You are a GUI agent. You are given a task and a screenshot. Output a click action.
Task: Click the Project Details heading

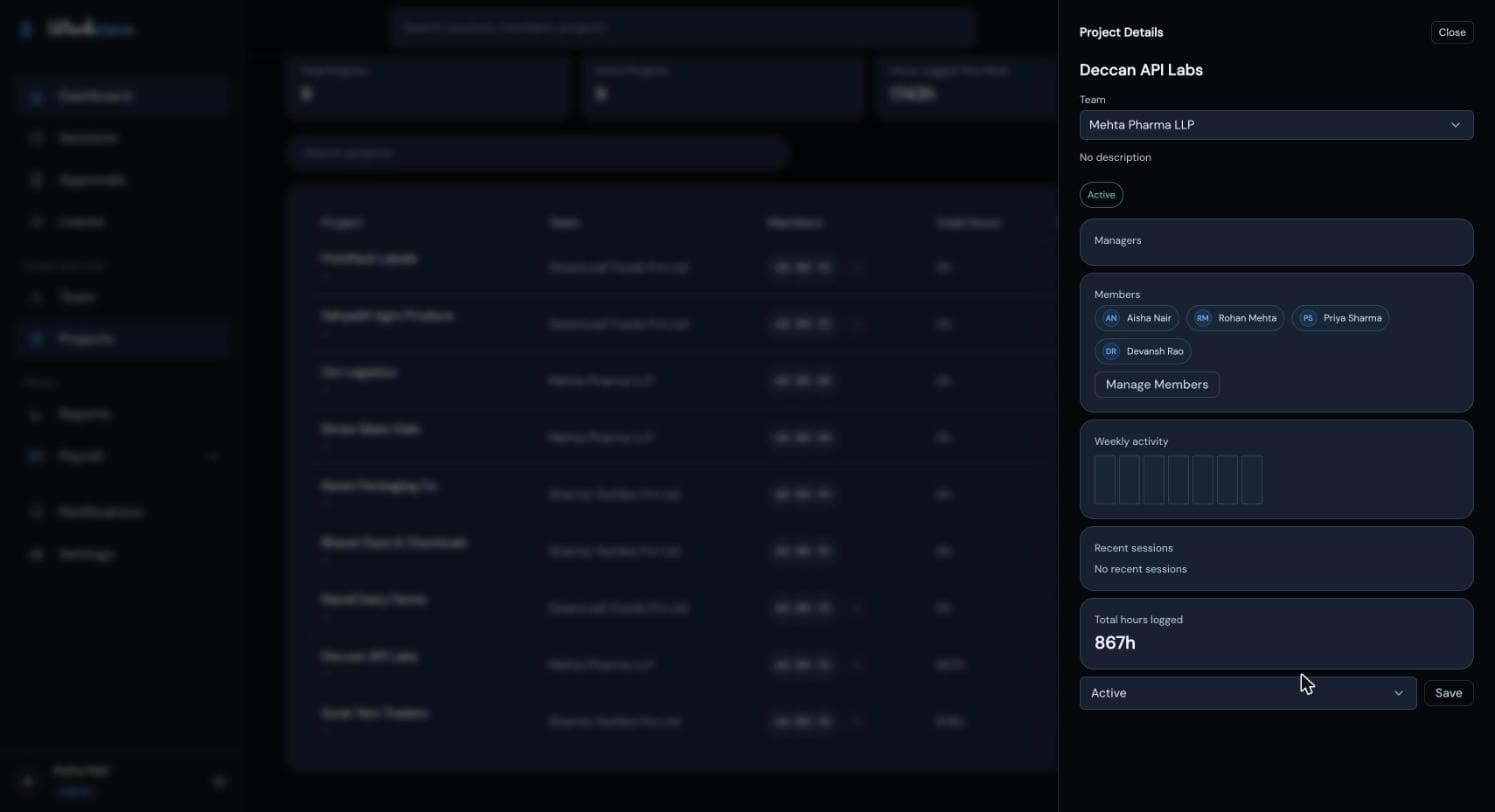1121,32
